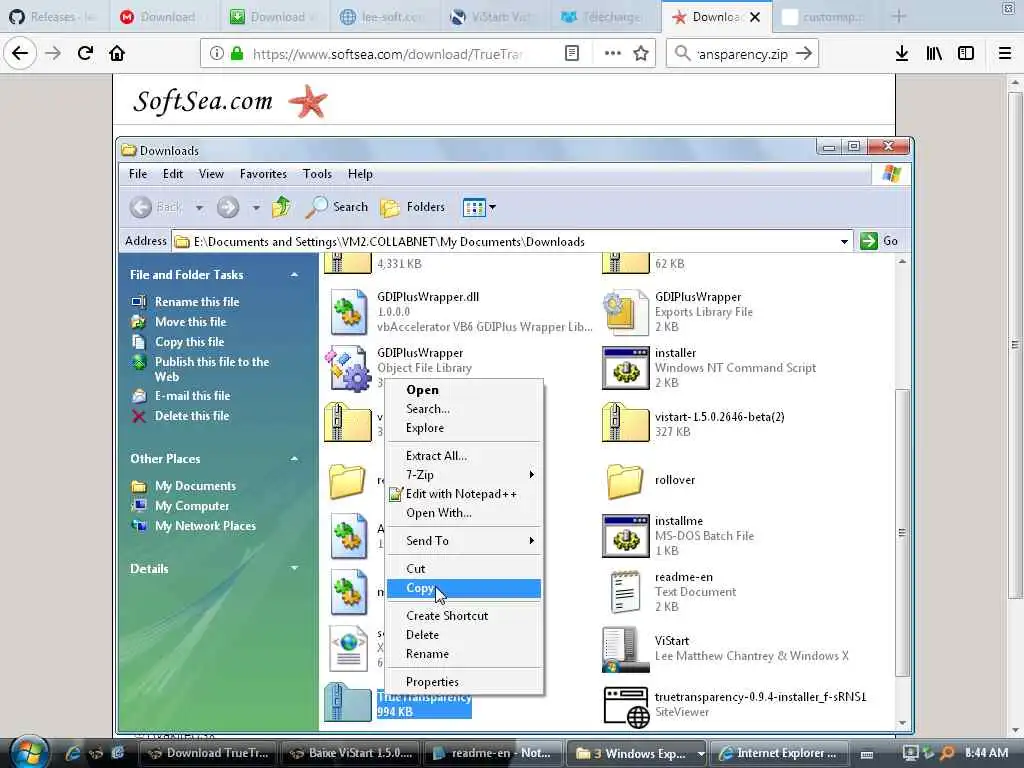Go to Firefox home page
Image resolution: width=1024 pixels, height=768 pixels.
pos(117,53)
